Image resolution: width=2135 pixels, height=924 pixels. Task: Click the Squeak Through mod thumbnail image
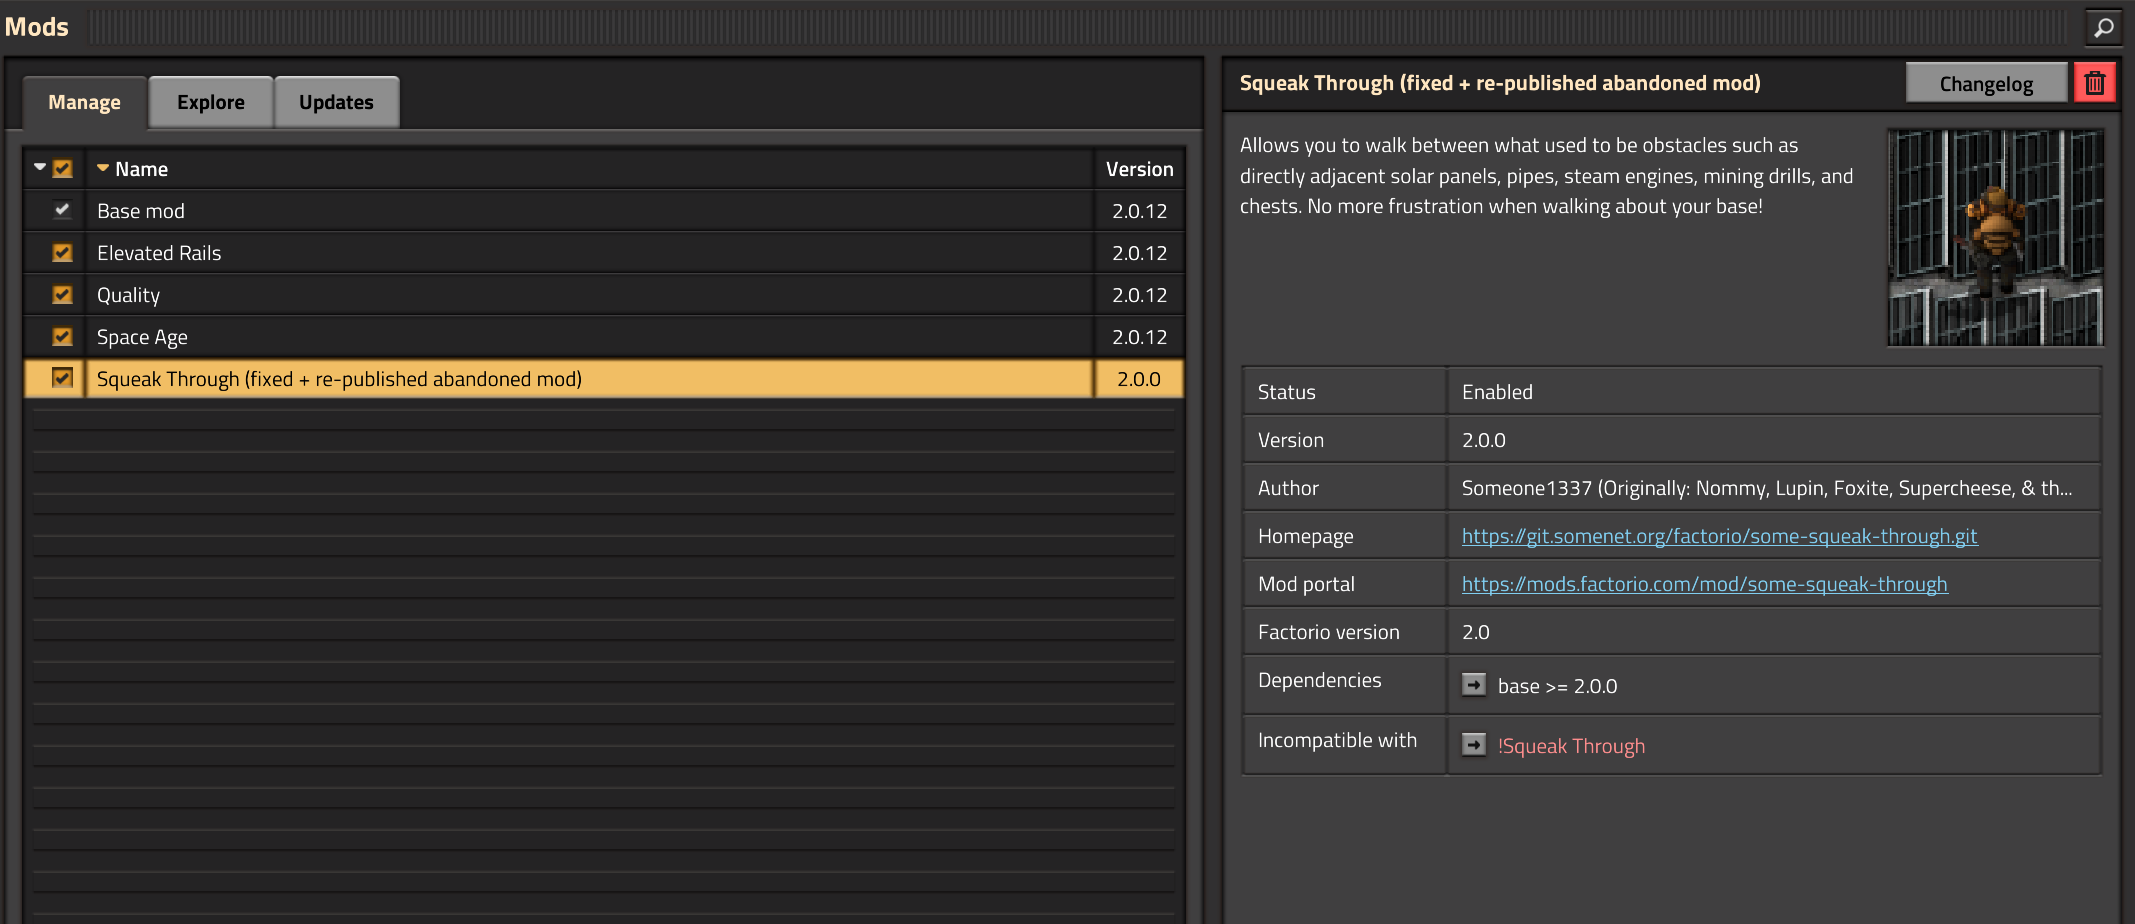pyautogui.click(x=1995, y=237)
